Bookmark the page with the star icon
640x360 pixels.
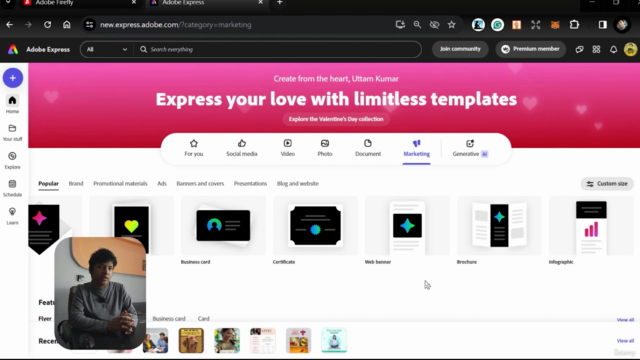[x=451, y=25]
